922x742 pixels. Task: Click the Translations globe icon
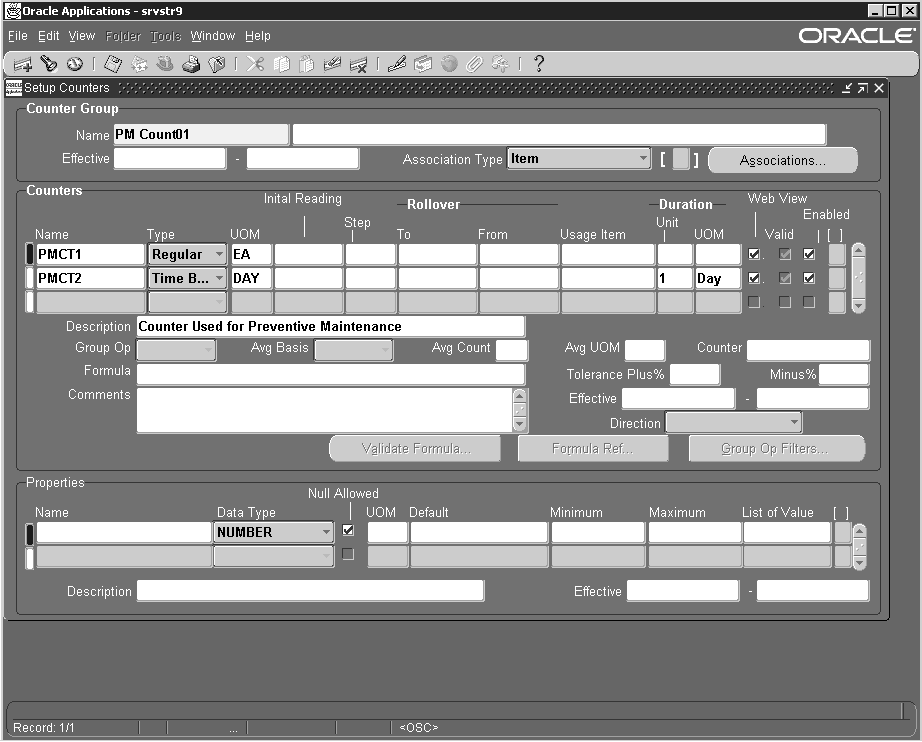click(449, 63)
